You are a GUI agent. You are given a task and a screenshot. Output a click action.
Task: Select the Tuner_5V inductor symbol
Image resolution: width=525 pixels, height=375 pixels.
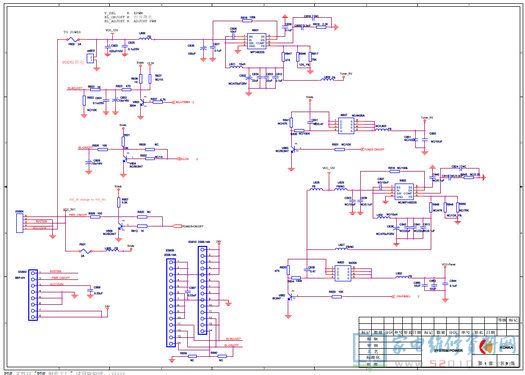coord(327,80)
